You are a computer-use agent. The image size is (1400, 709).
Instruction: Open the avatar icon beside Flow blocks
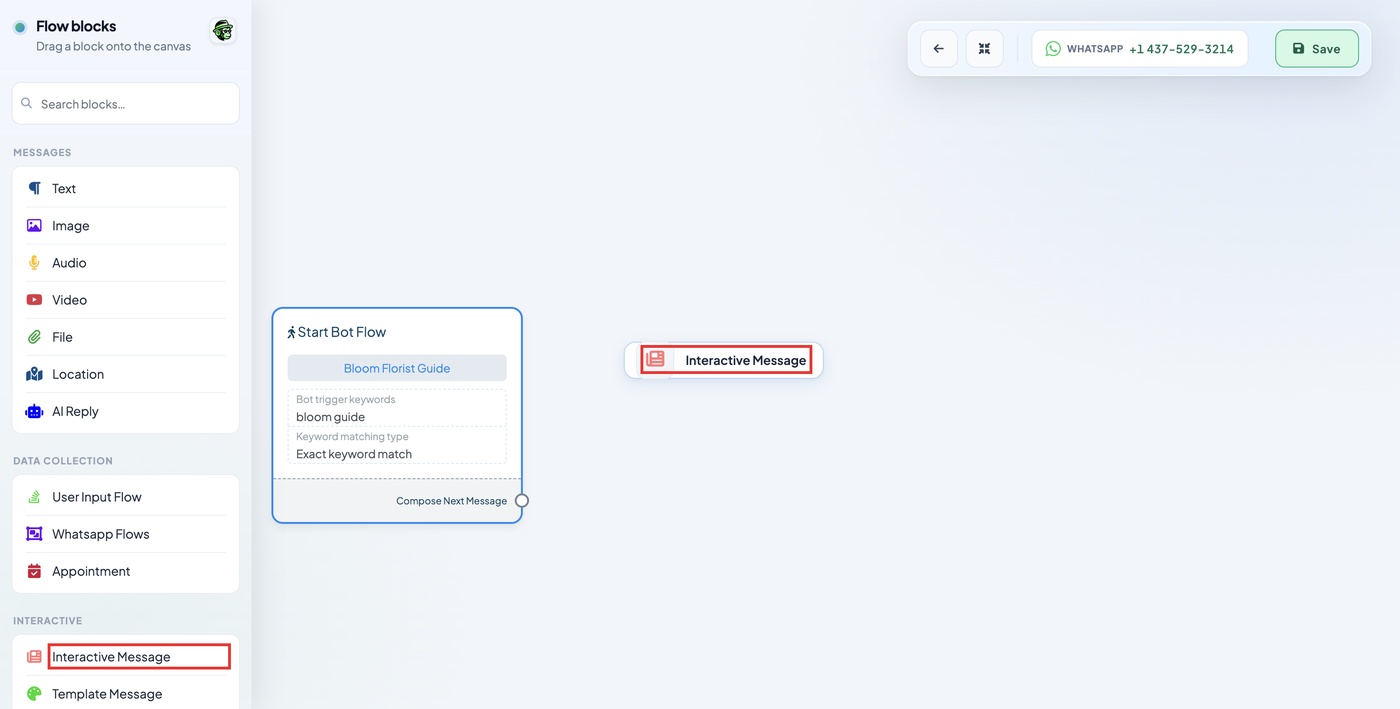223,31
